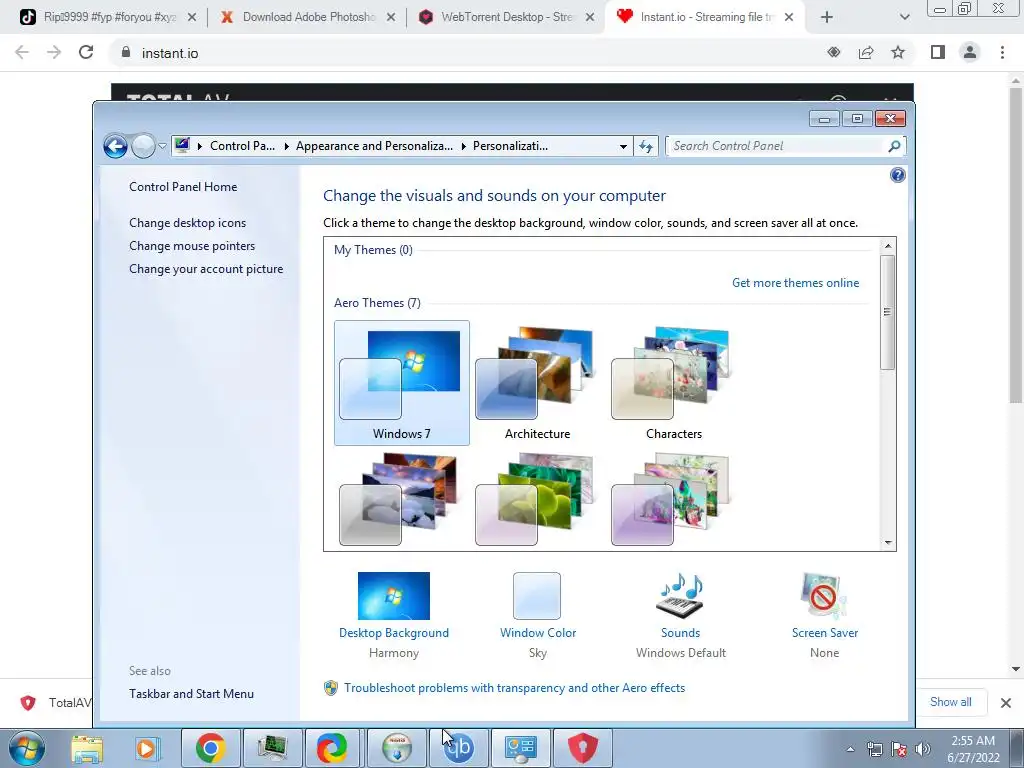1024x768 pixels.
Task: Click the refresh button beside address bar
Action: pos(646,146)
